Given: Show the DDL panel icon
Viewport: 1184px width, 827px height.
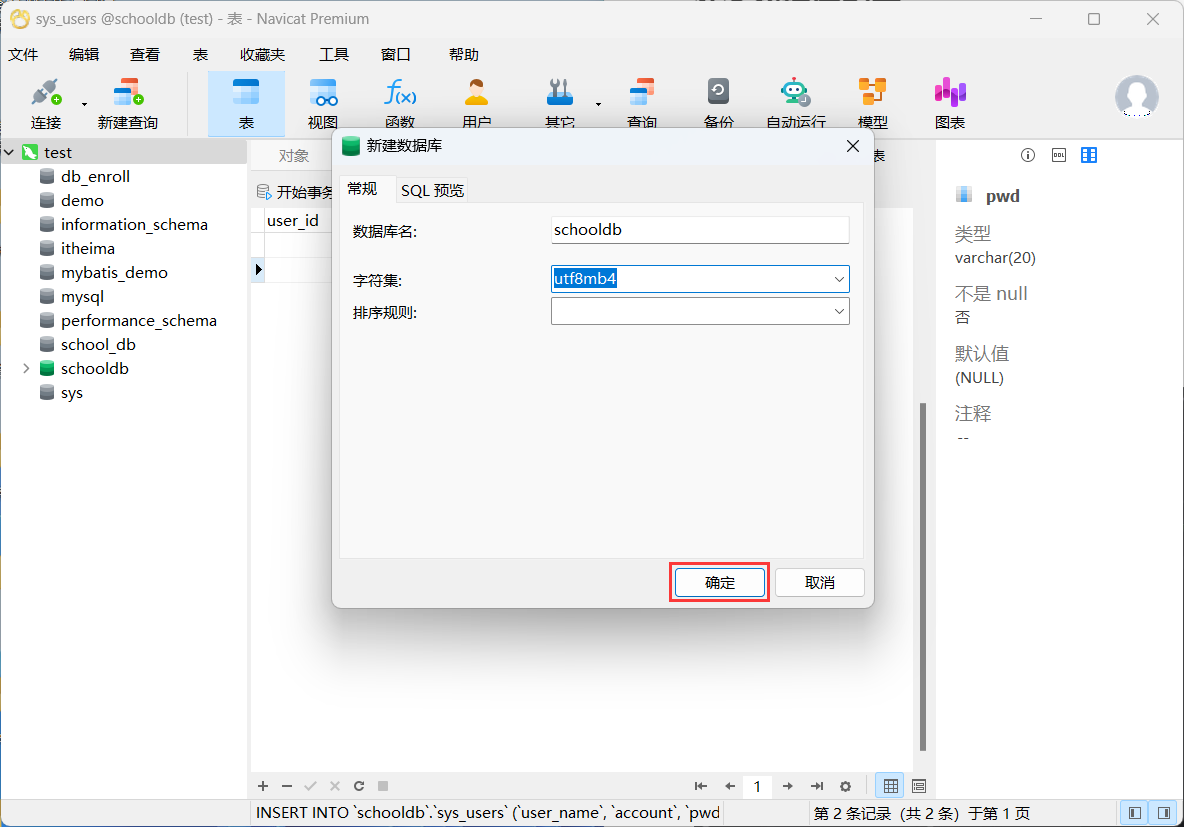Looking at the screenshot, I should [x=1058, y=155].
